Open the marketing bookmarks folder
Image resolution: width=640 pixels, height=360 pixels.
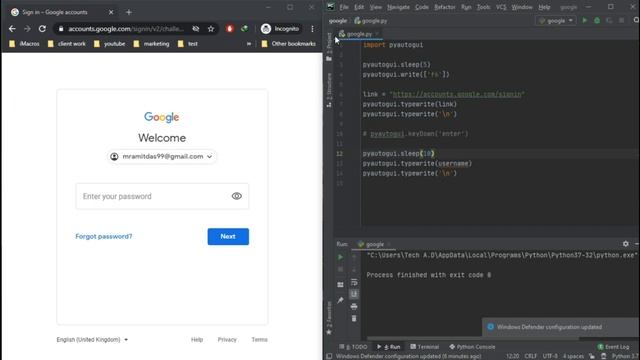coord(151,44)
